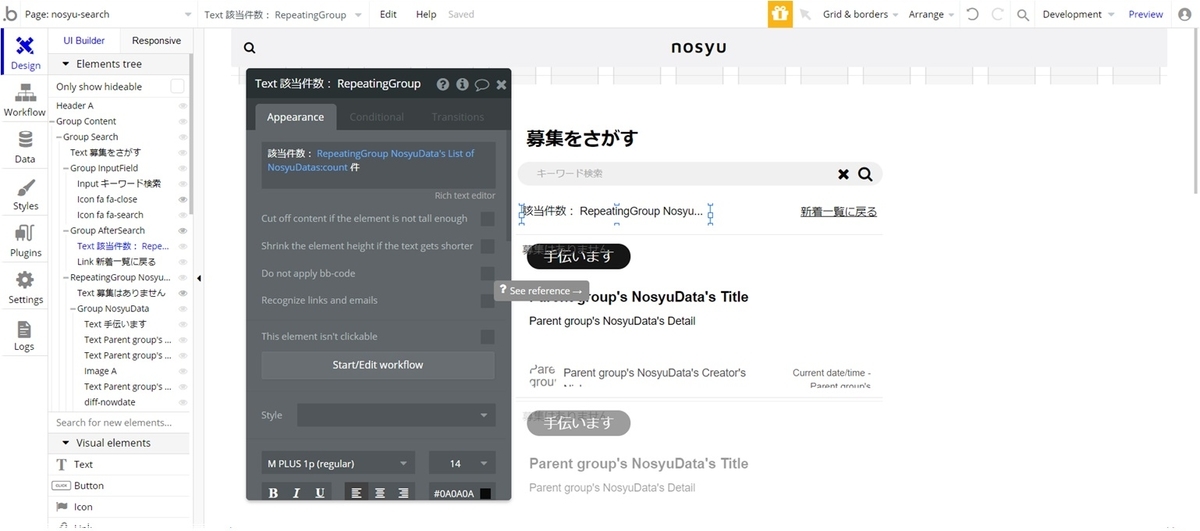Open the Conditional tab
Image resolution: width=1200 pixels, height=531 pixels.
[x=377, y=117]
